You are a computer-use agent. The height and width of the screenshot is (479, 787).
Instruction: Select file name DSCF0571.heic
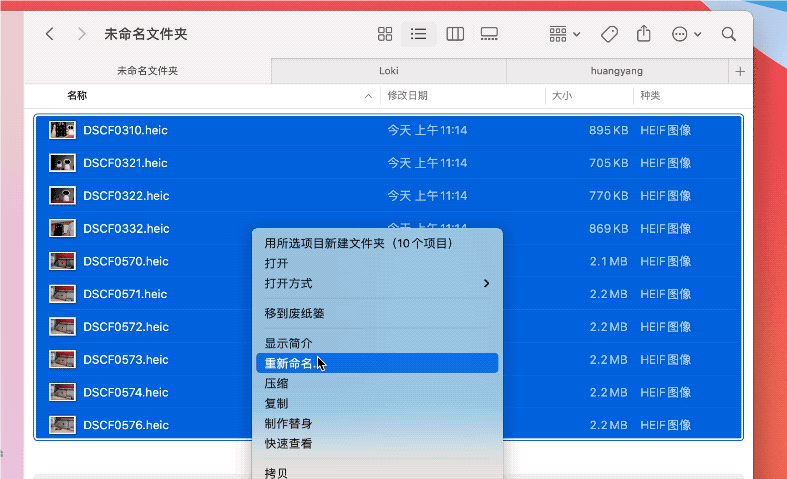pyautogui.click(x=125, y=294)
